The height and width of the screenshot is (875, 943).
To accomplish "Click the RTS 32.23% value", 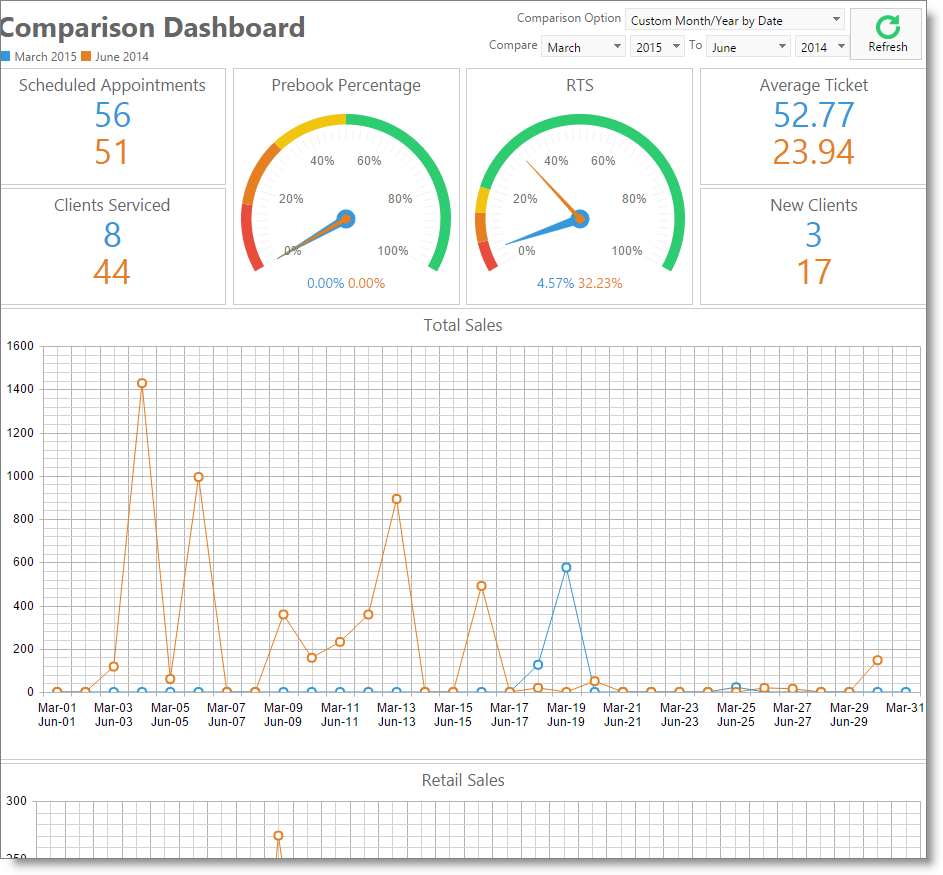I will [x=601, y=283].
